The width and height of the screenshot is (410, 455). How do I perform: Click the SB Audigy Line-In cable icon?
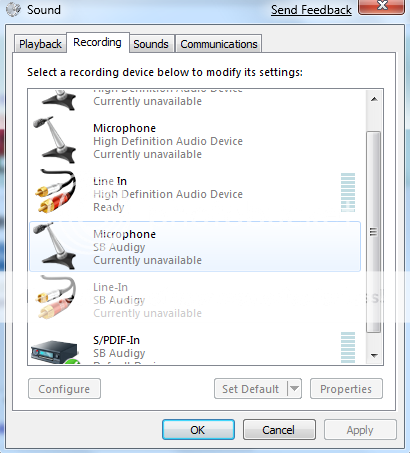tap(56, 297)
